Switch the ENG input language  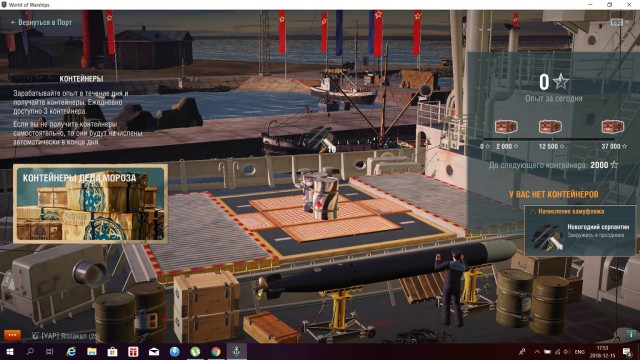click(x=580, y=352)
